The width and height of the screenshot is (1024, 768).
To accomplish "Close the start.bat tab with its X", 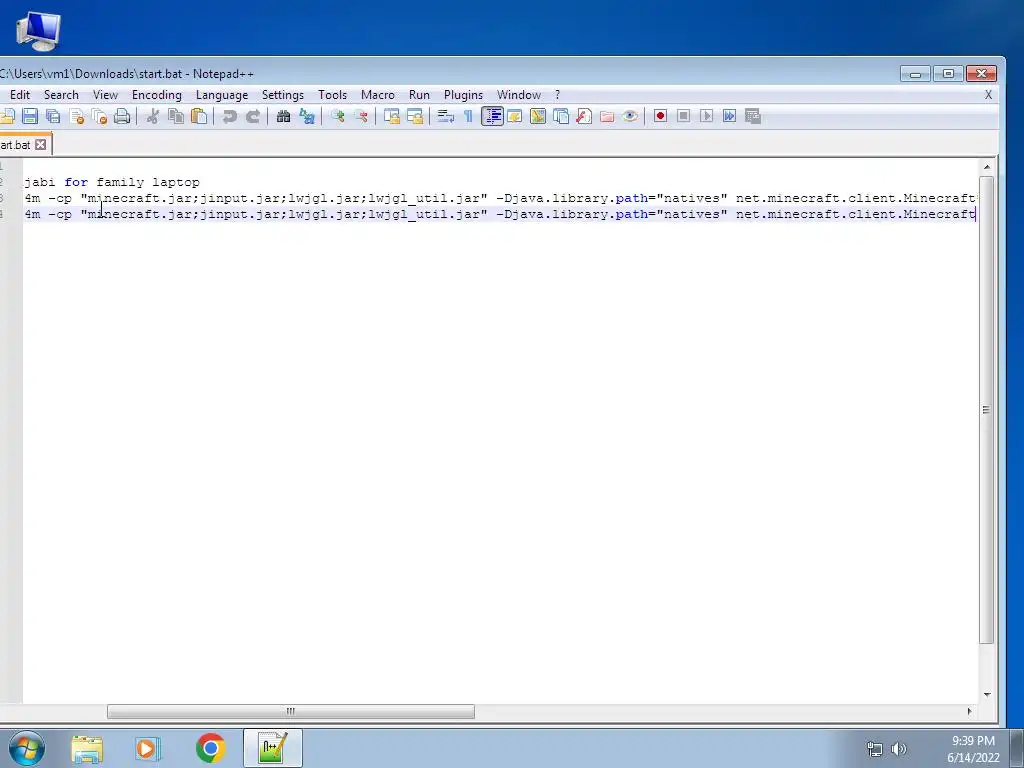I will click(40, 144).
